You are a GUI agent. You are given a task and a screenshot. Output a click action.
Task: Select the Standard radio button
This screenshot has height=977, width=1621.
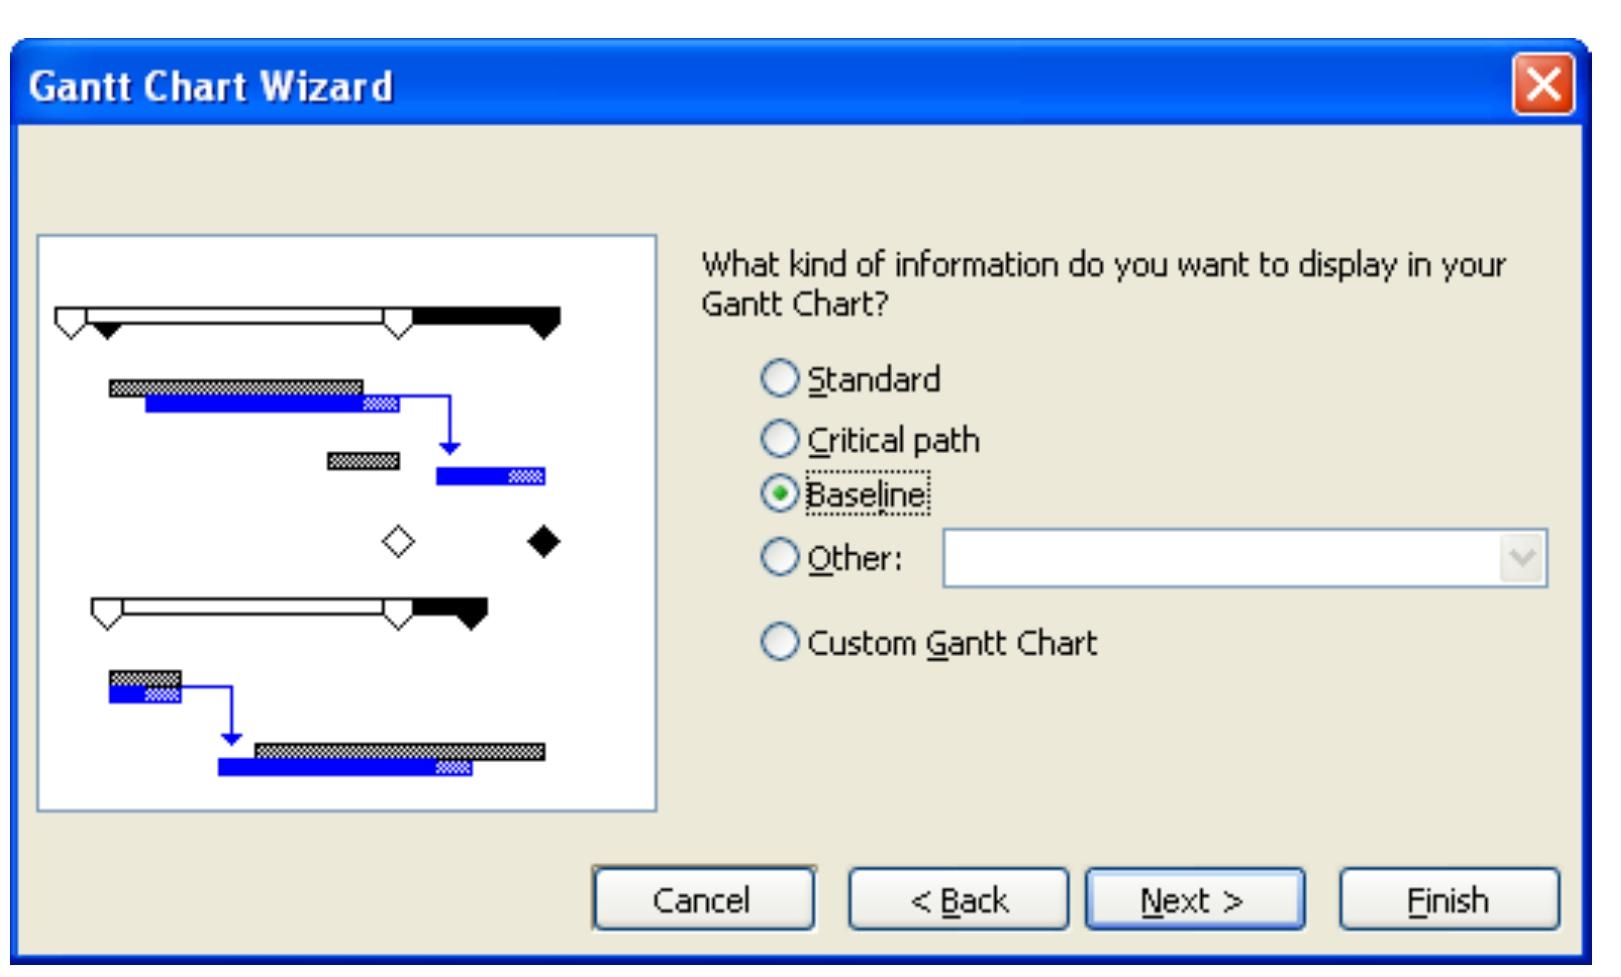[780, 380]
